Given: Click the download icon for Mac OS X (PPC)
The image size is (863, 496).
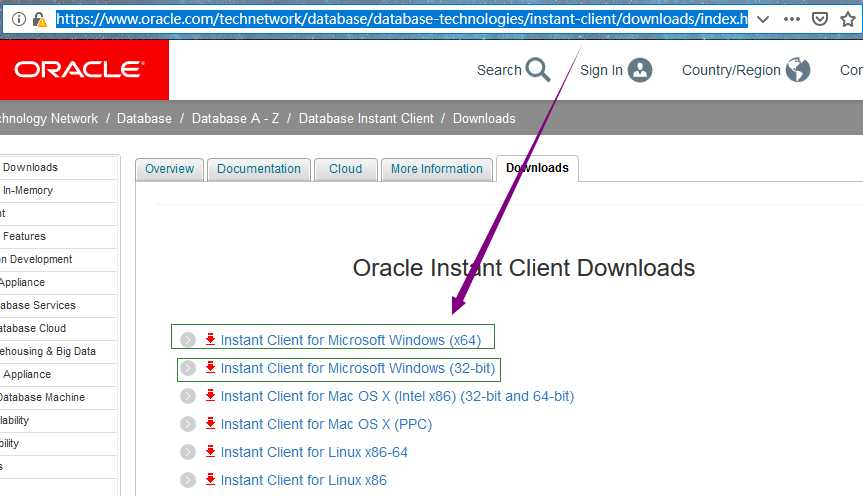Looking at the screenshot, I should [210, 423].
